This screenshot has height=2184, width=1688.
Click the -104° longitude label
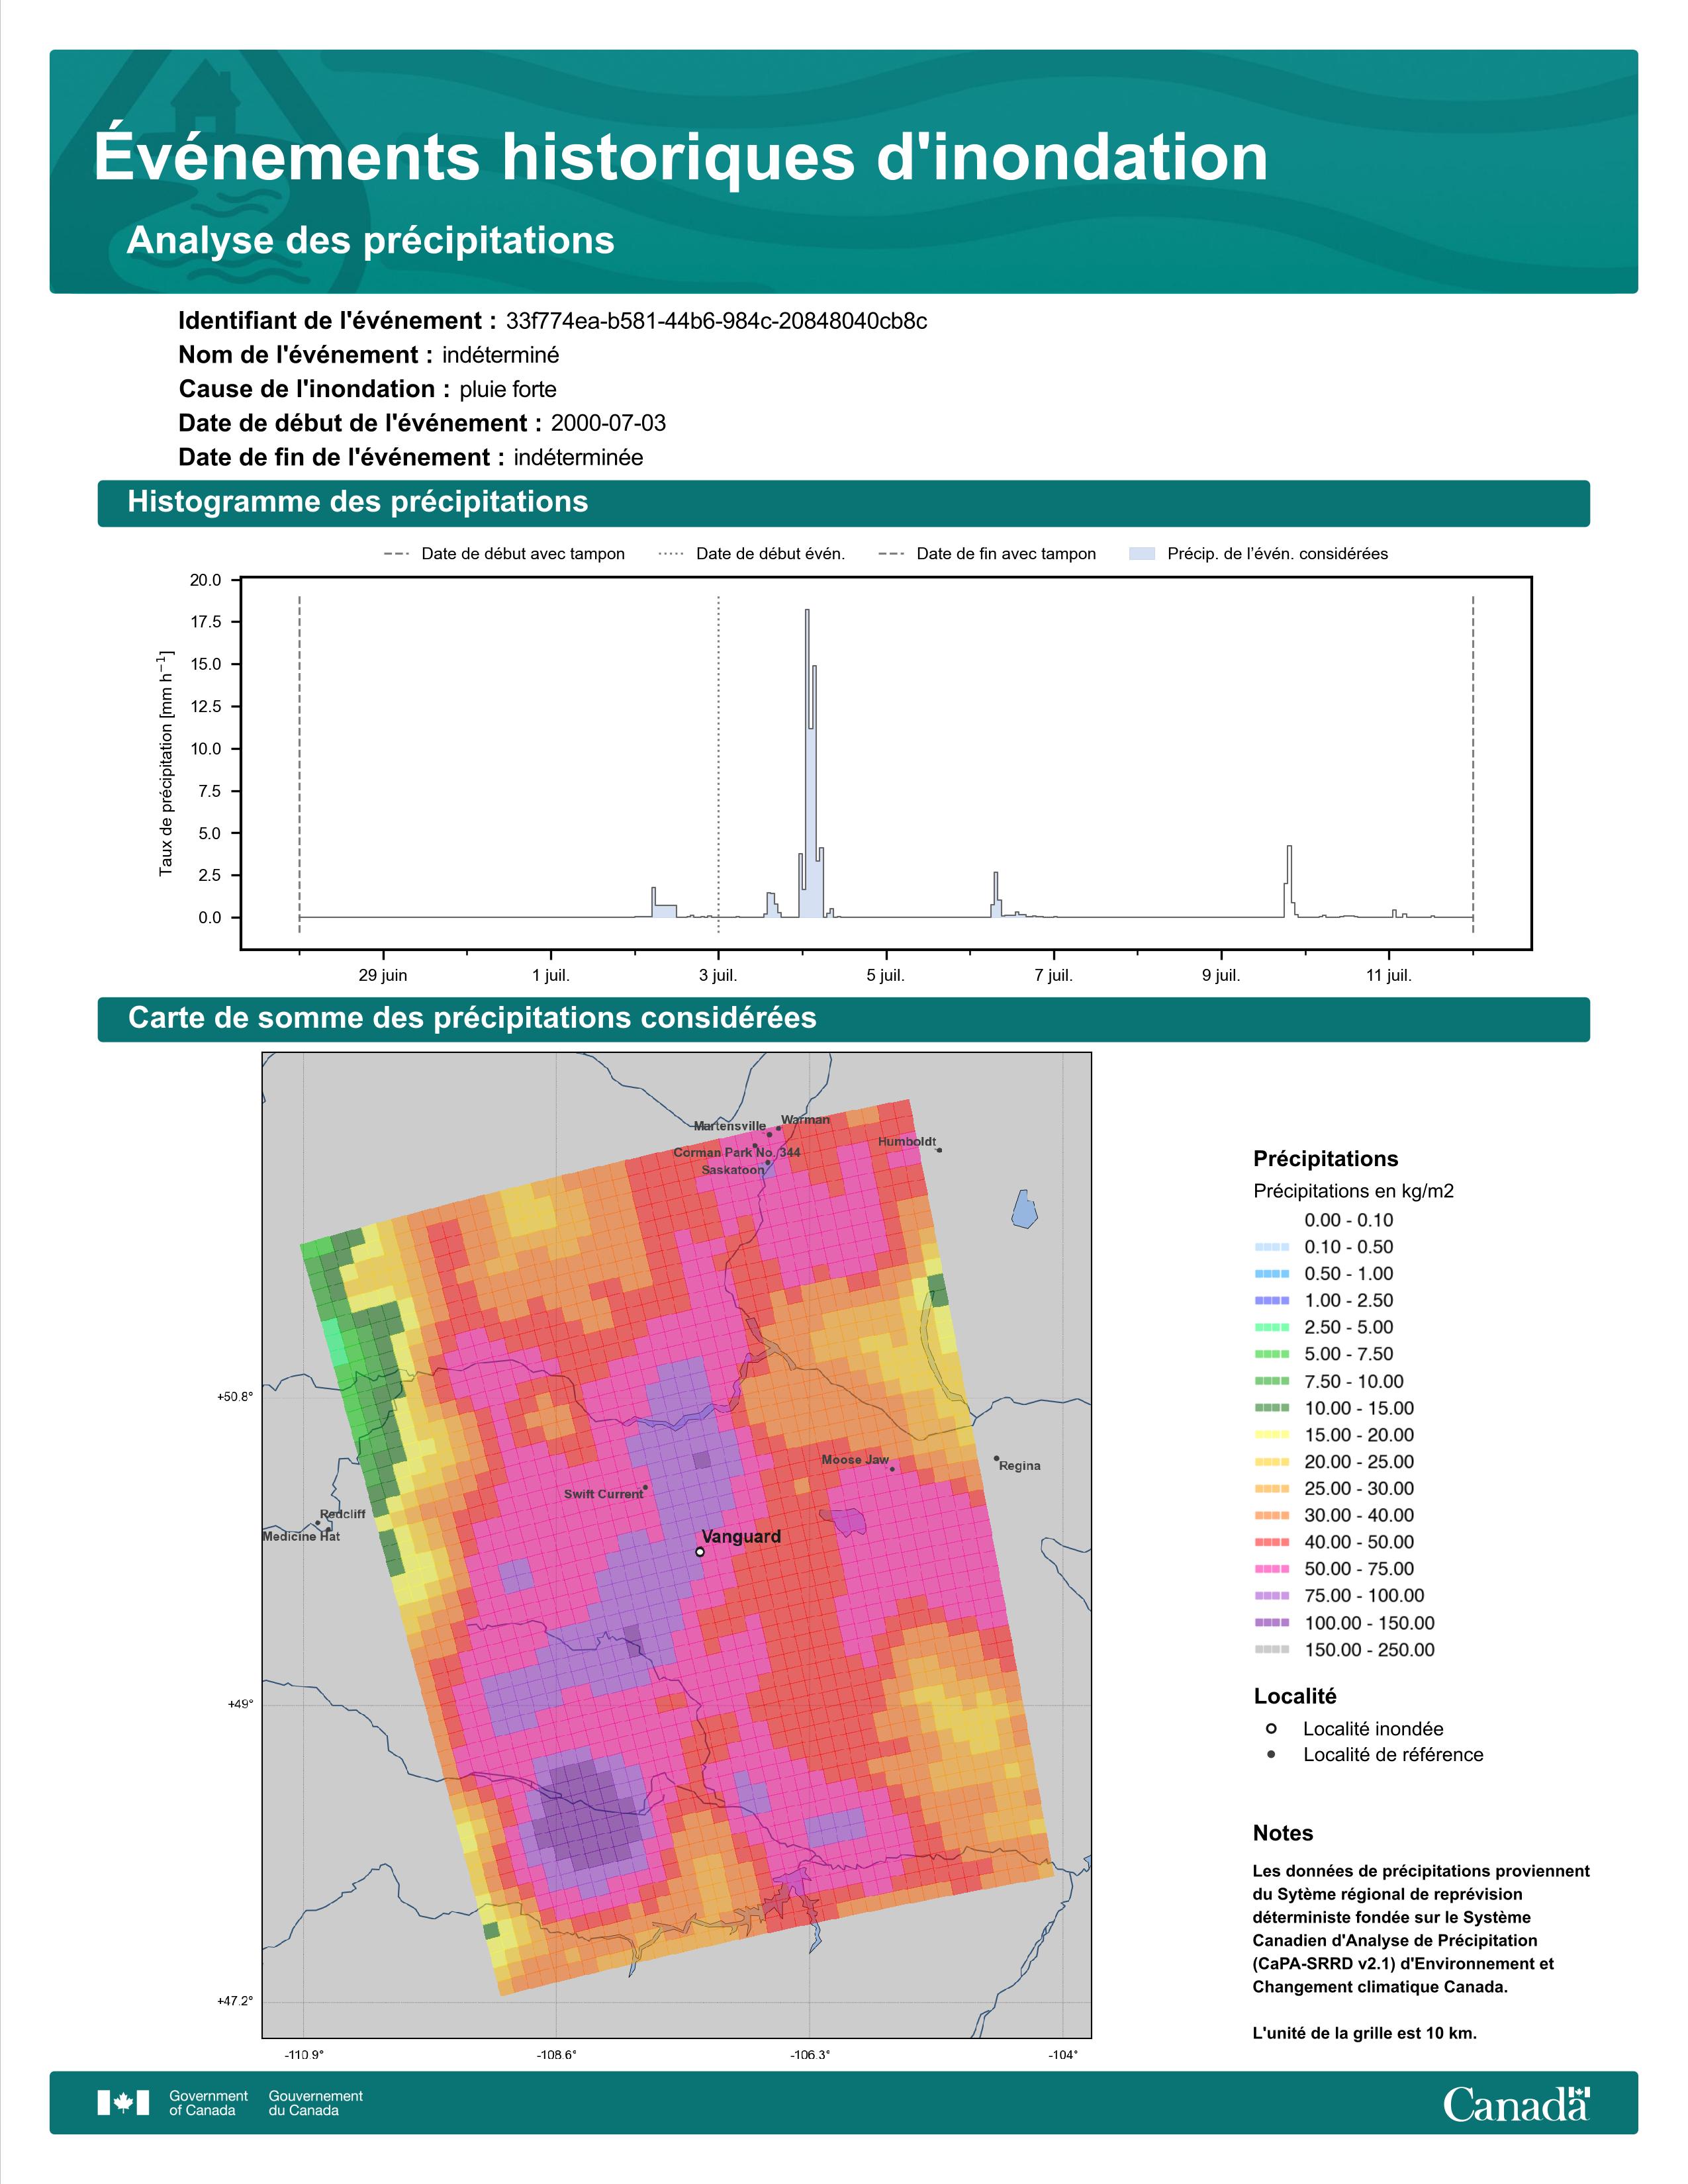tap(1063, 2055)
